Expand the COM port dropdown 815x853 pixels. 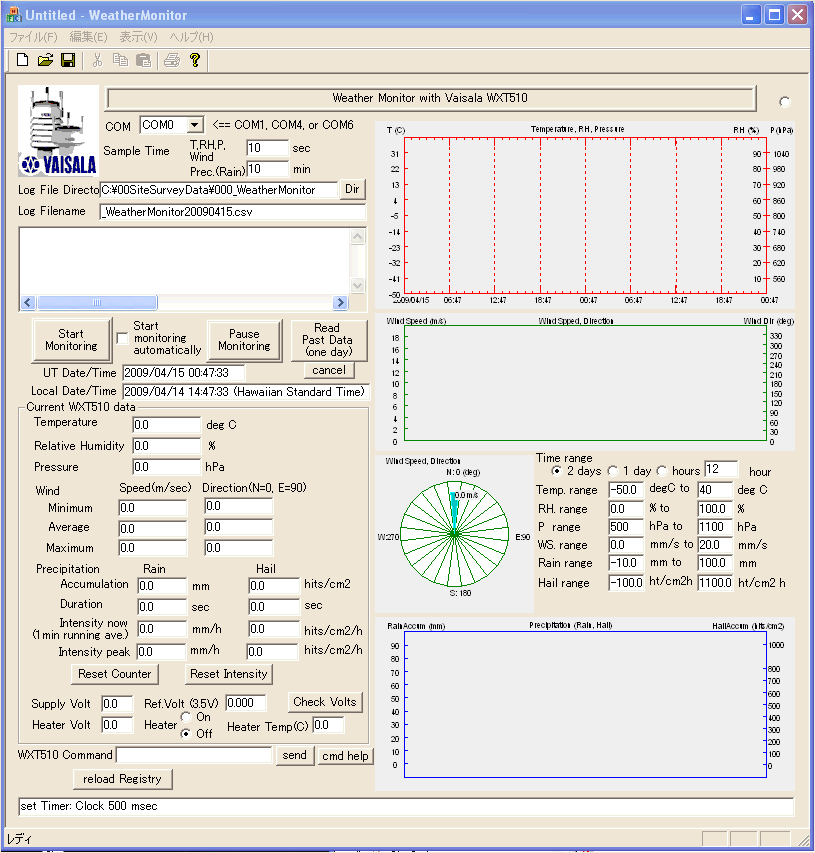click(x=194, y=125)
